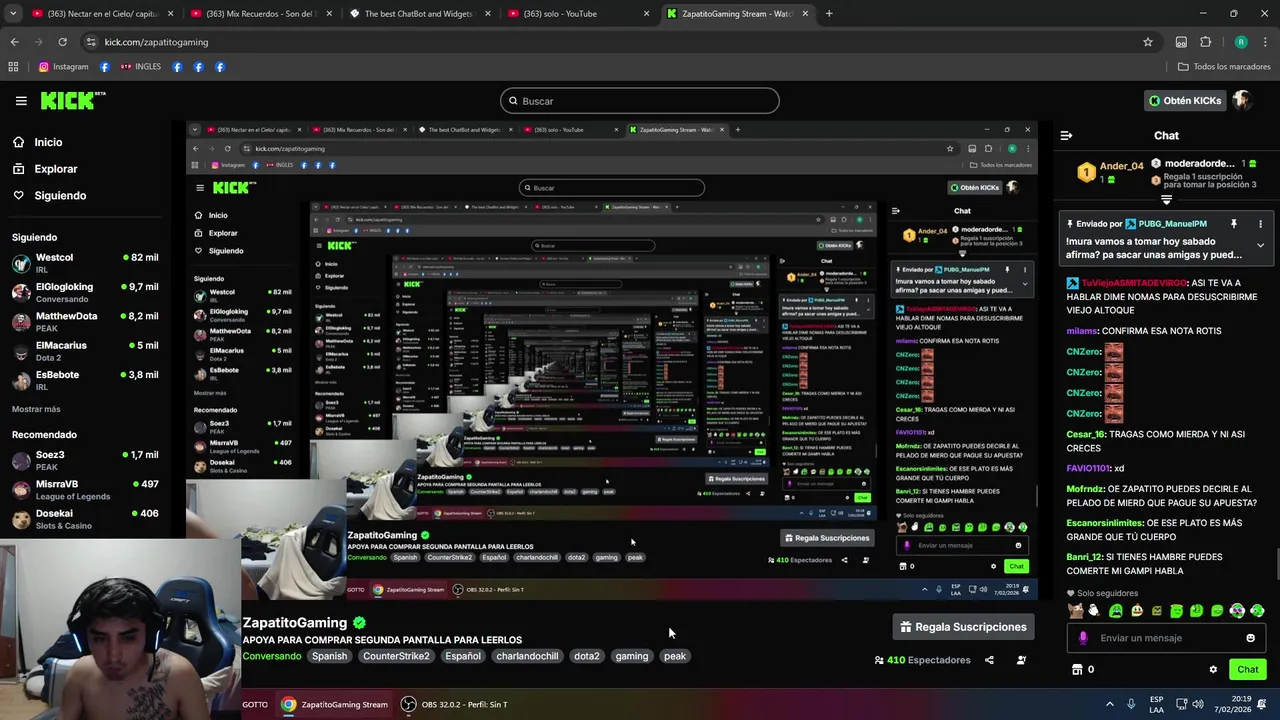Open recommended channel MisrraVB
1280x720 pixels.
click(85, 489)
